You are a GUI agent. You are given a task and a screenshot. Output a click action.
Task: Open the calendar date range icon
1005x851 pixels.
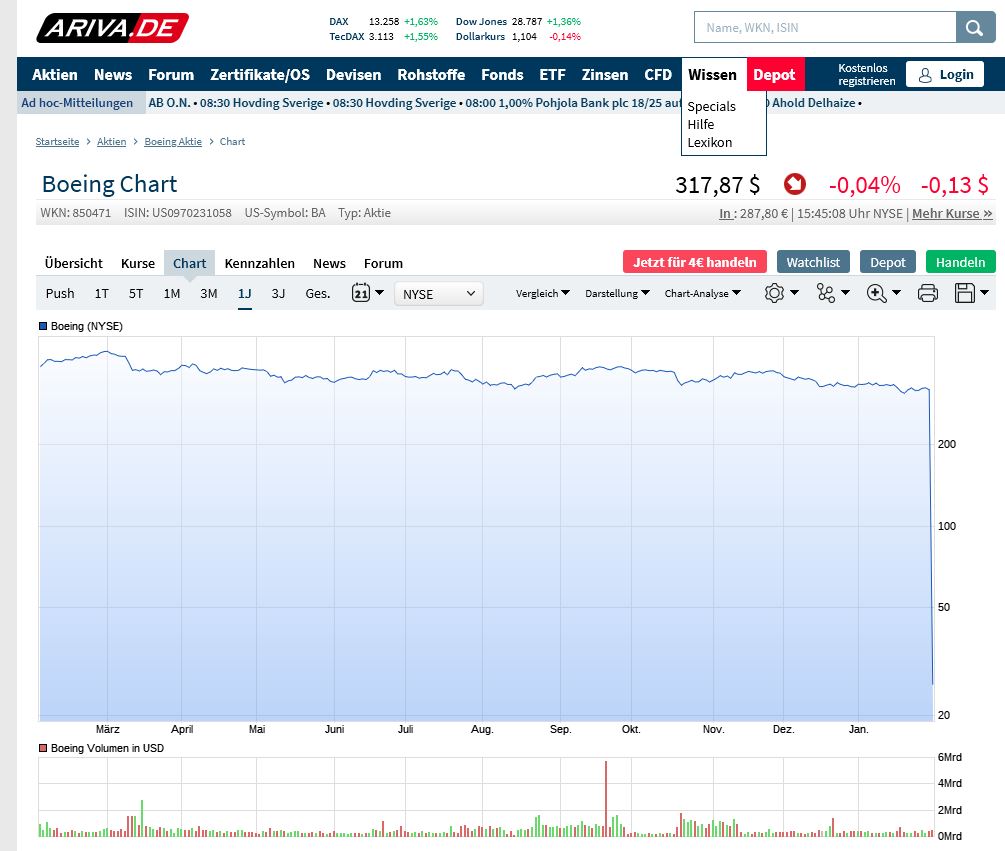361,293
